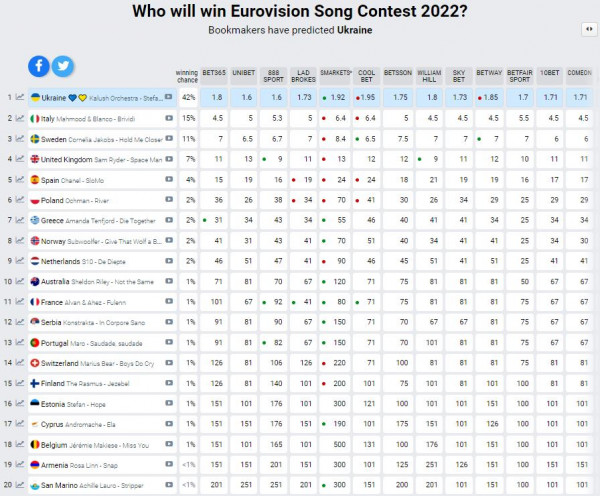The height and width of the screenshot is (496, 600).
Task: Open the Estonia Stefan - Hope link
Action: click(90, 404)
